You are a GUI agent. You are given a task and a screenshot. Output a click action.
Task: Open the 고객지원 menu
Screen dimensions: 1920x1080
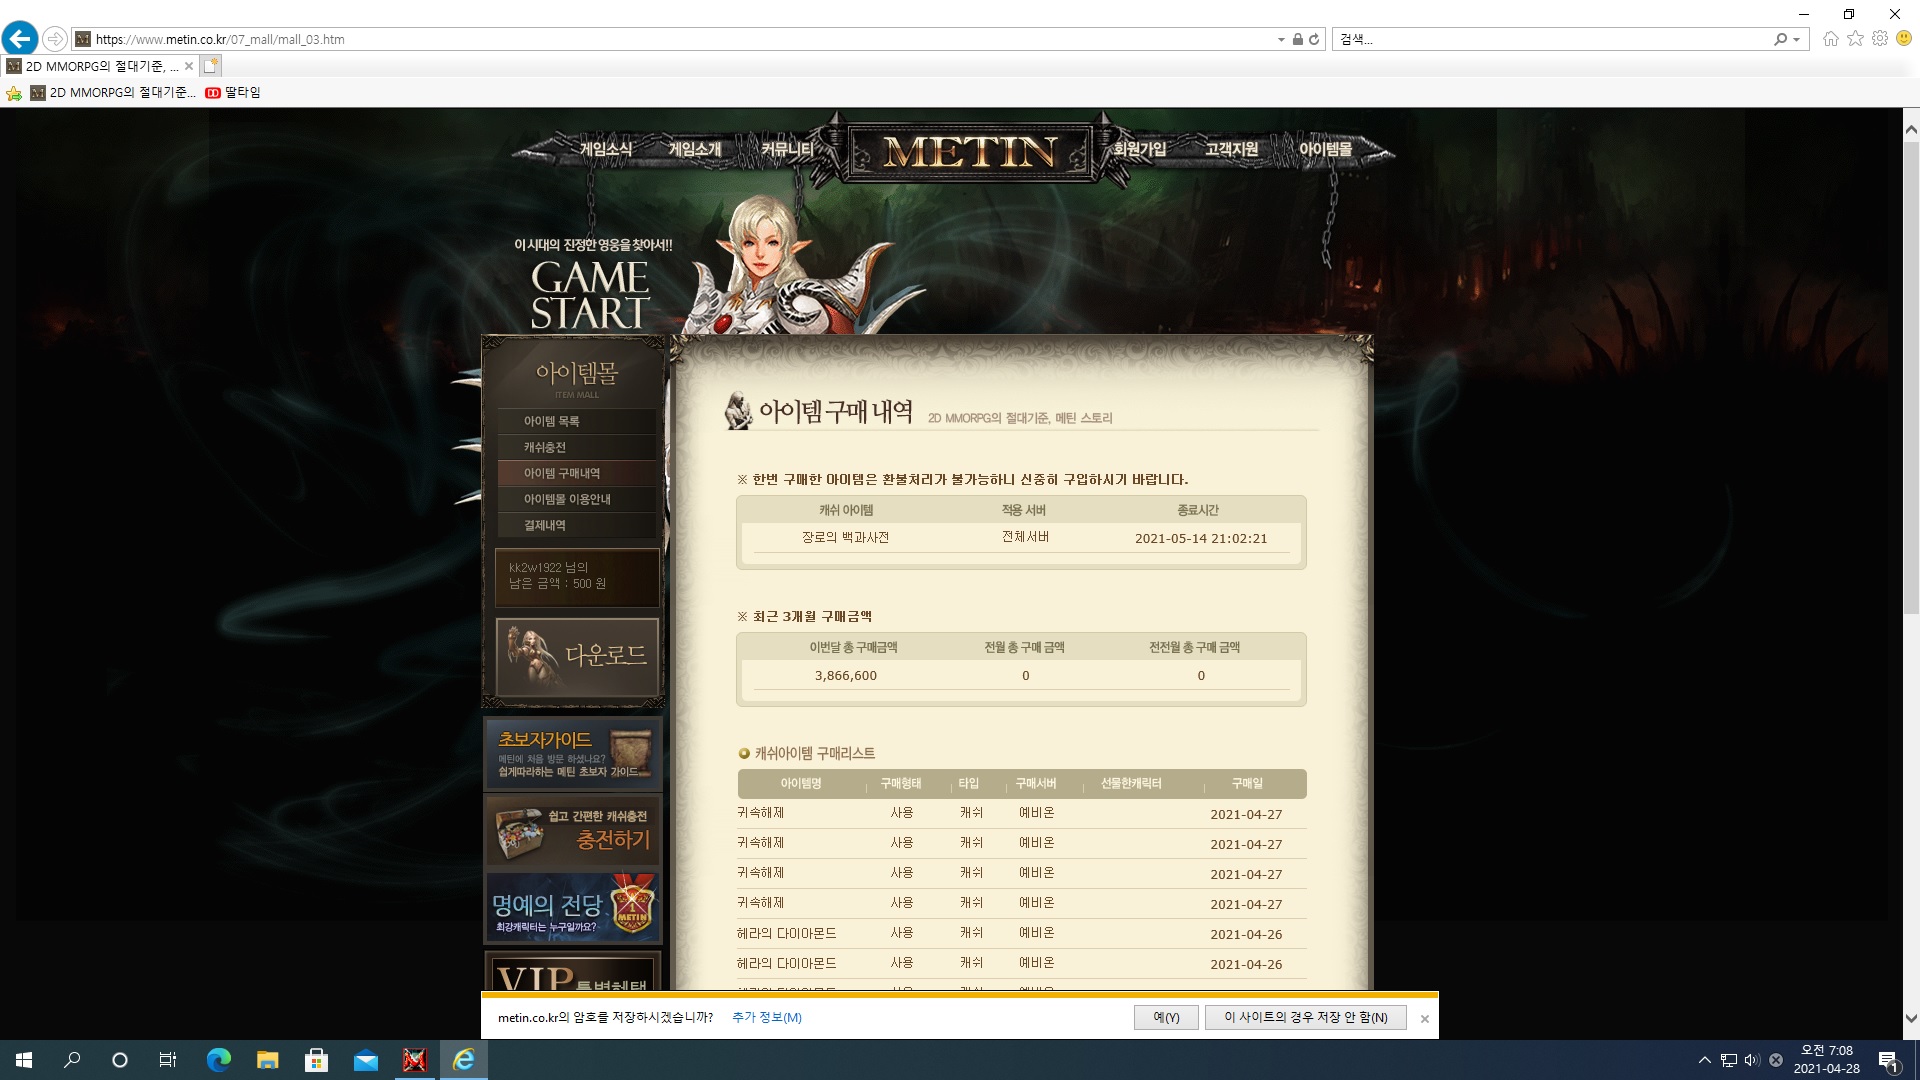[1231, 149]
